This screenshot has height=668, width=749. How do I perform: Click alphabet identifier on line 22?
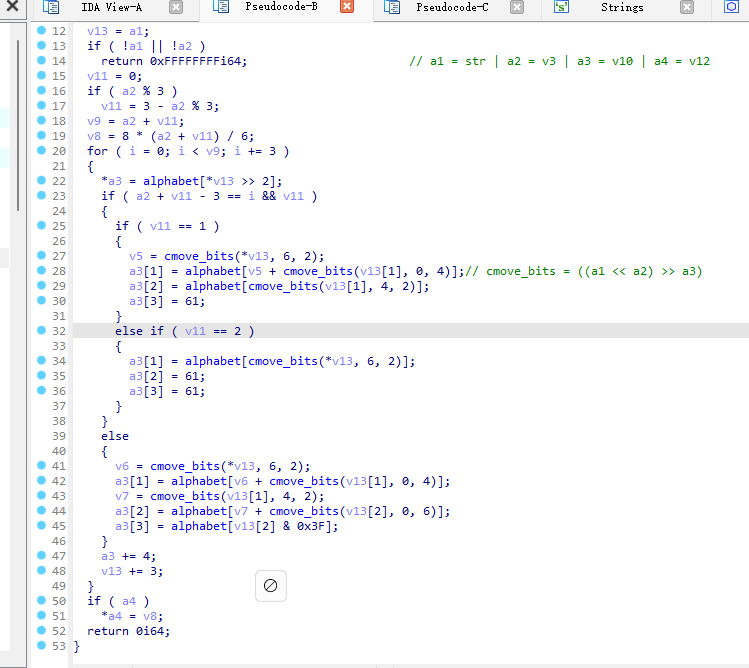click(171, 181)
